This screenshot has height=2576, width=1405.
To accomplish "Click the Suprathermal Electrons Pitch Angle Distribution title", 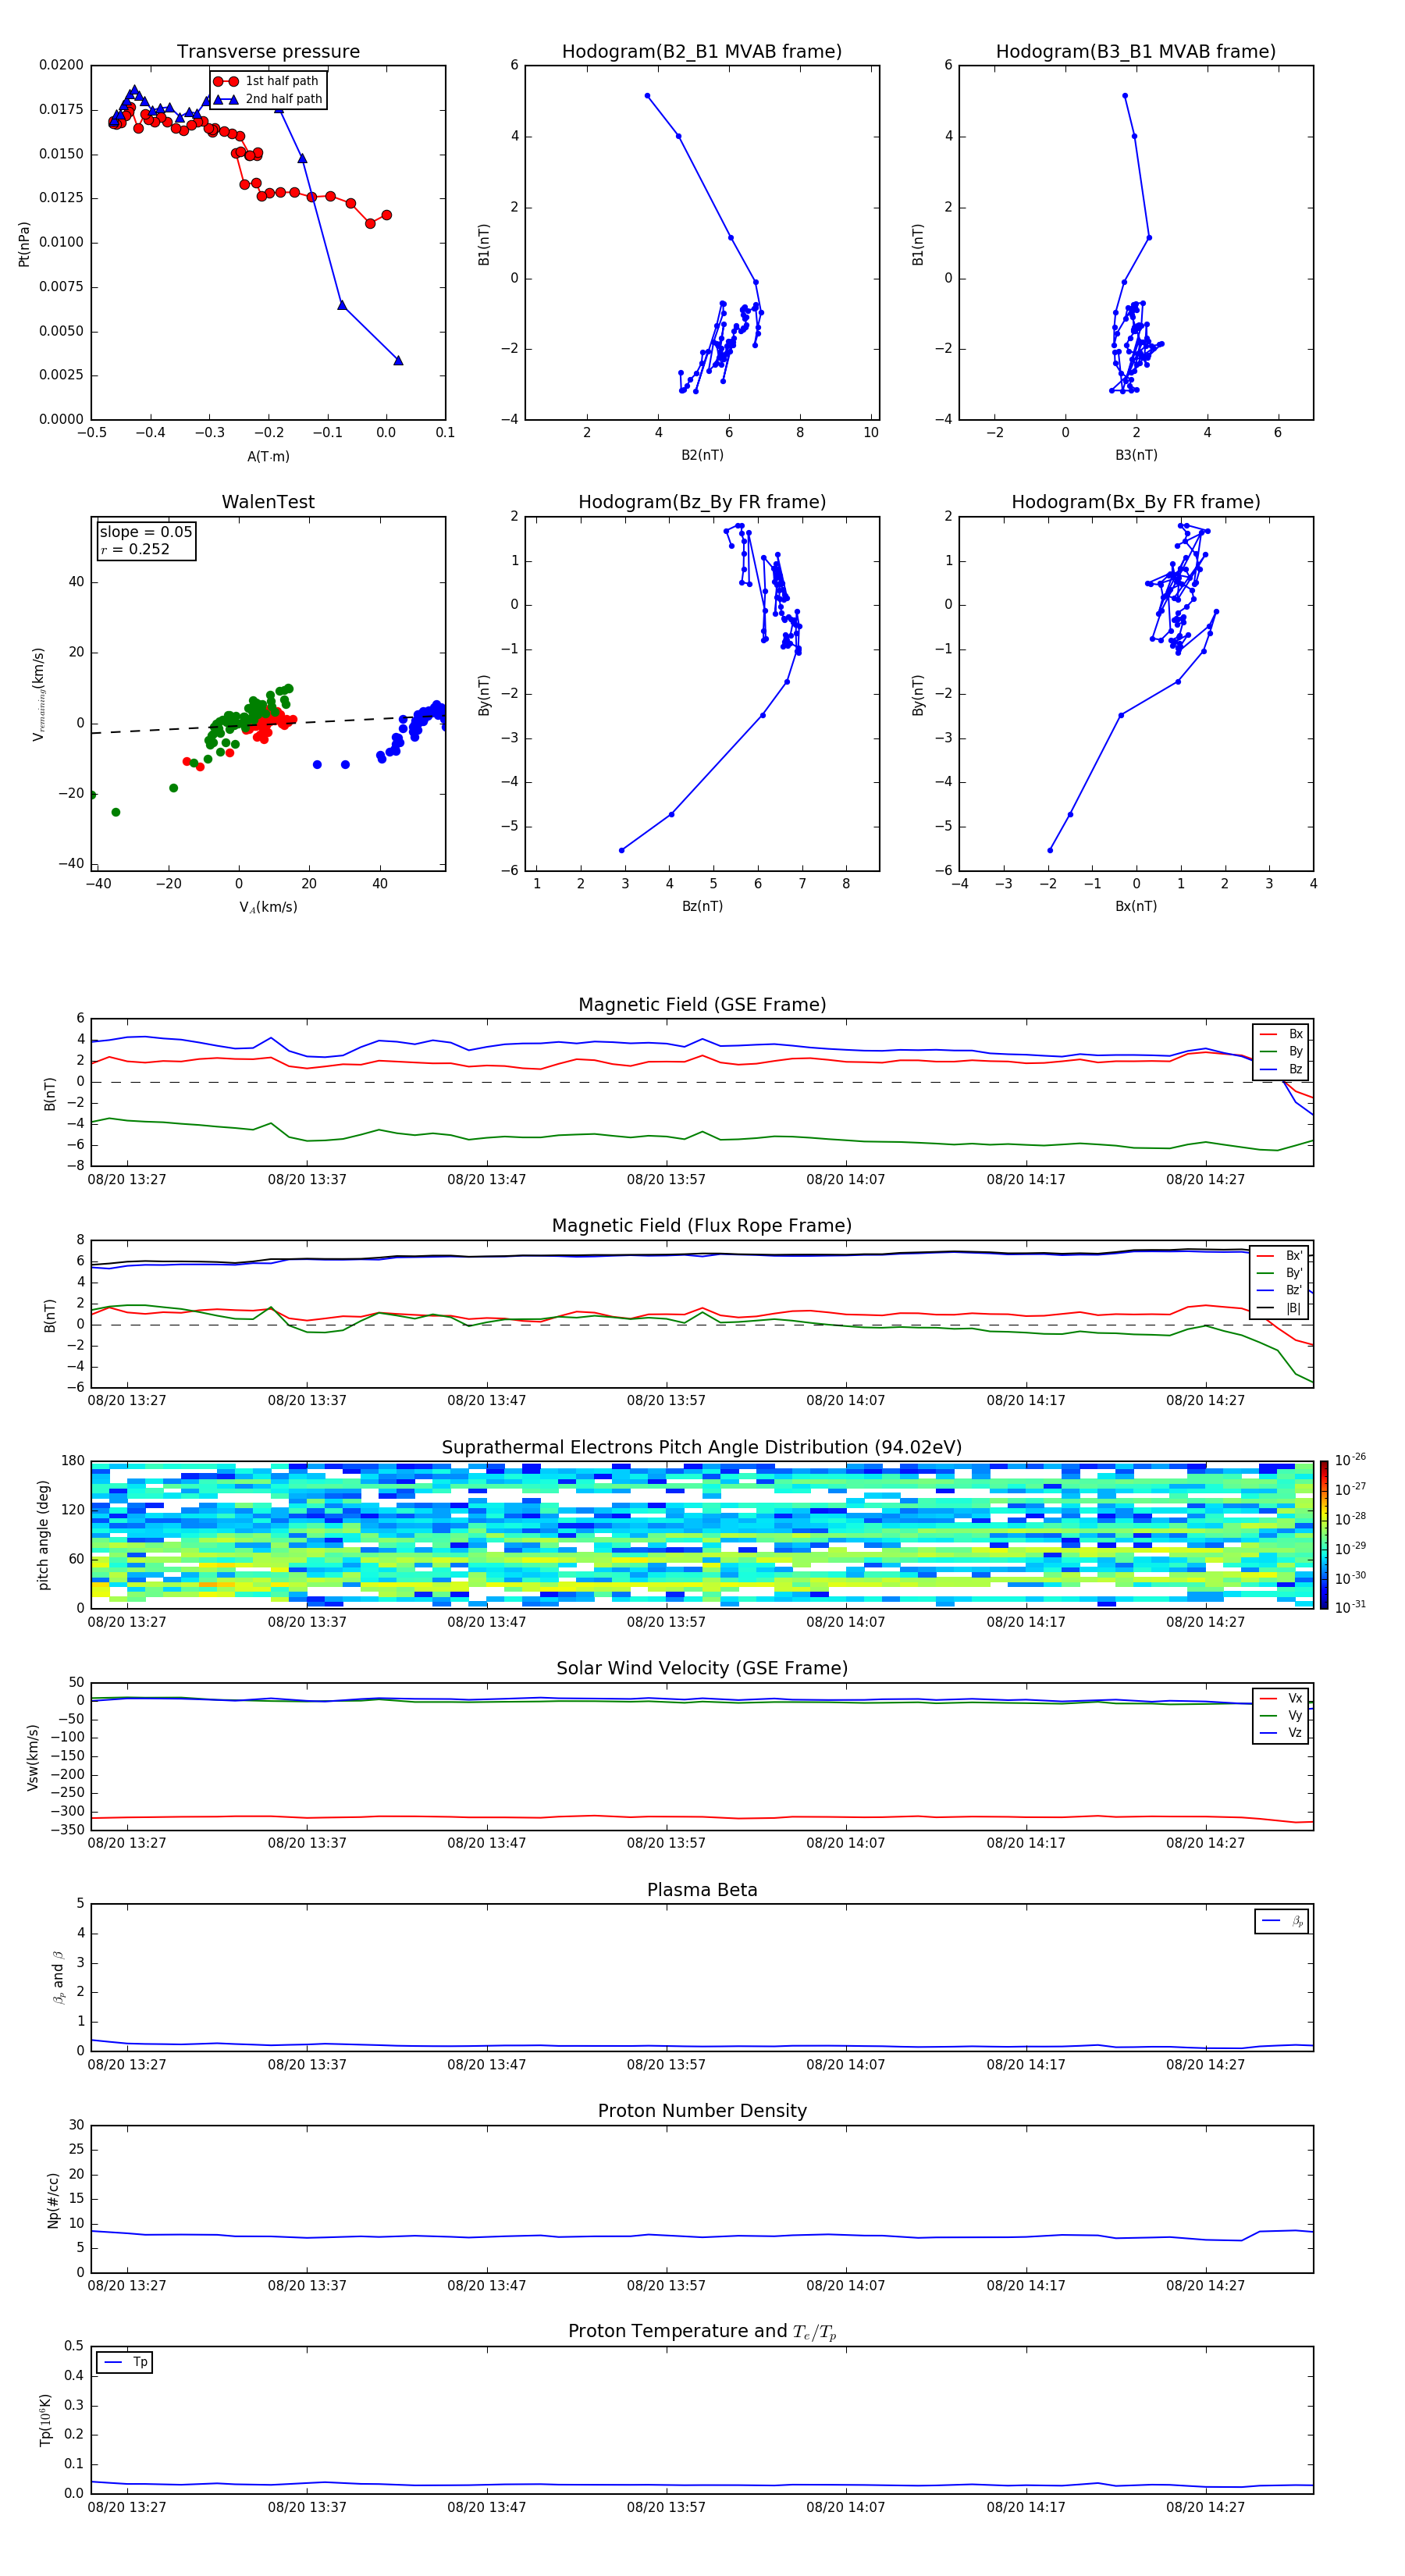I will pyautogui.click(x=702, y=1448).
